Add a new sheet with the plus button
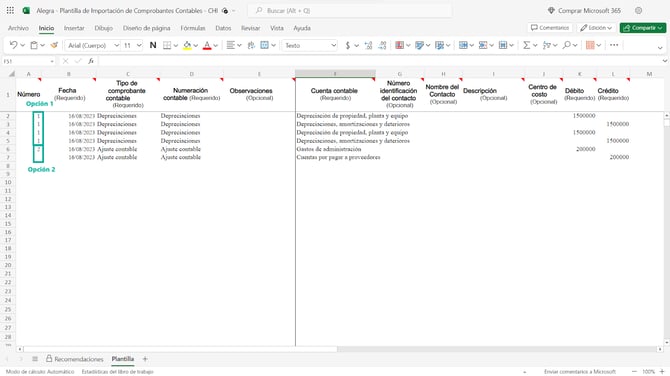670x376 pixels. 145,359
